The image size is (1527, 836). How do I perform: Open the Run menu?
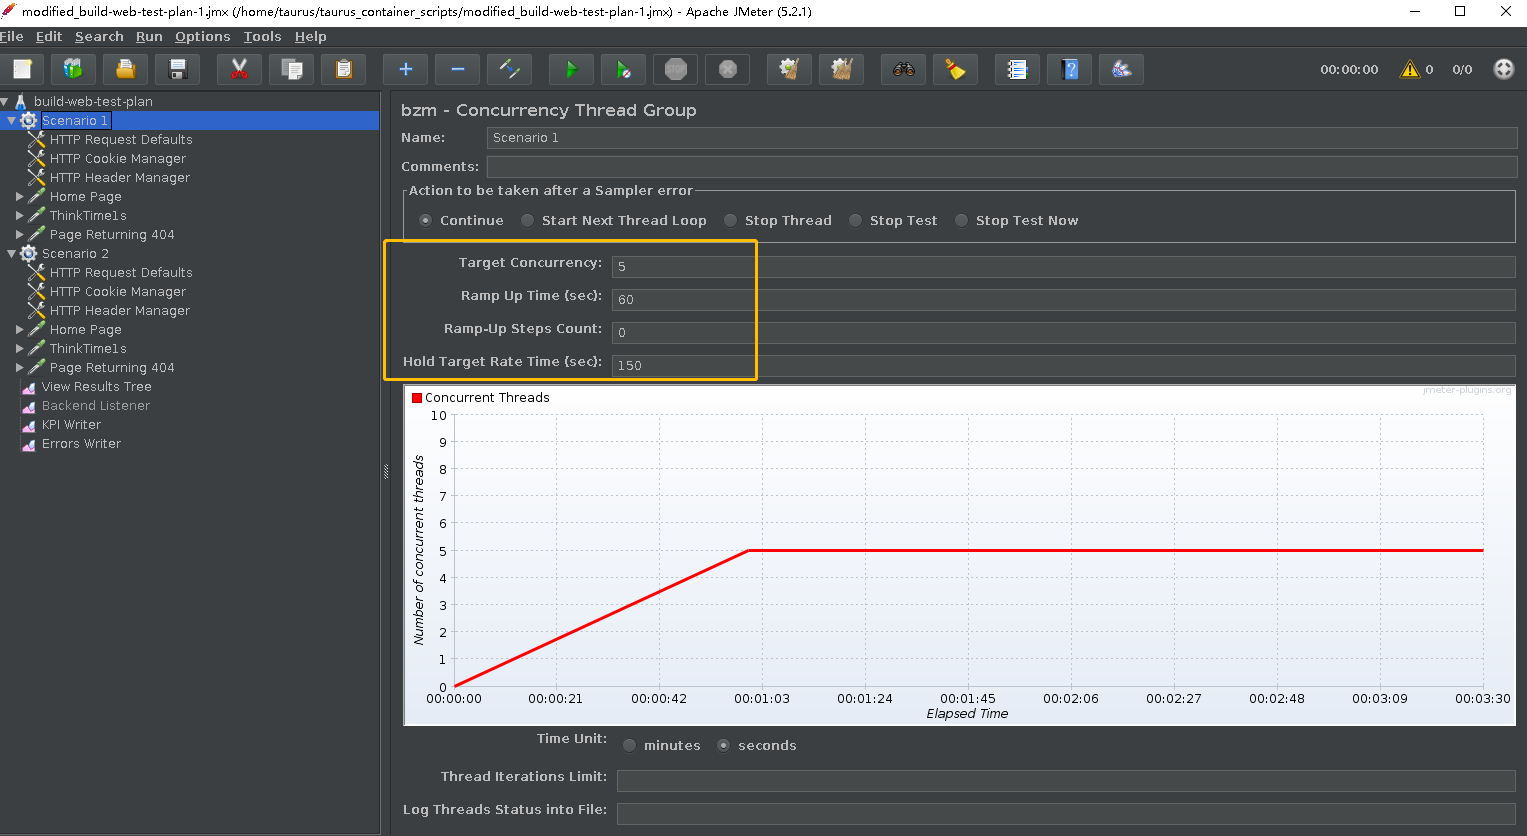pyautogui.click(x=149, y=36)
